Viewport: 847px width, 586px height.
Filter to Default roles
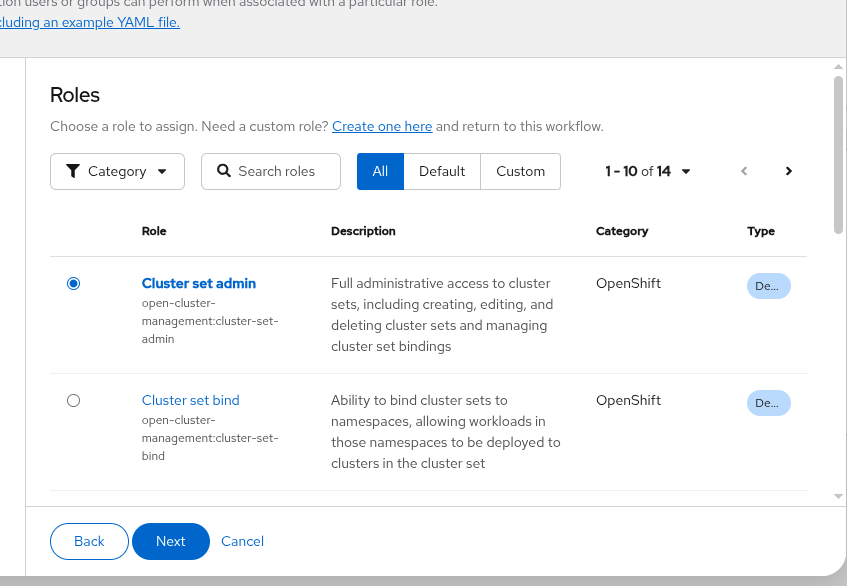pos(442,171)
